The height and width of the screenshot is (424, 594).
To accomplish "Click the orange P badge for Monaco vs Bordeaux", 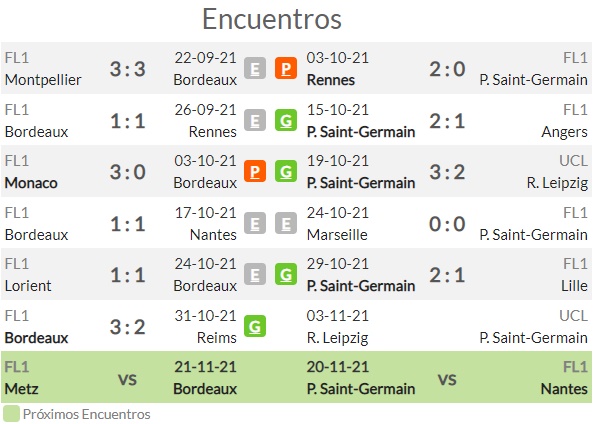I will coord(255,172).
